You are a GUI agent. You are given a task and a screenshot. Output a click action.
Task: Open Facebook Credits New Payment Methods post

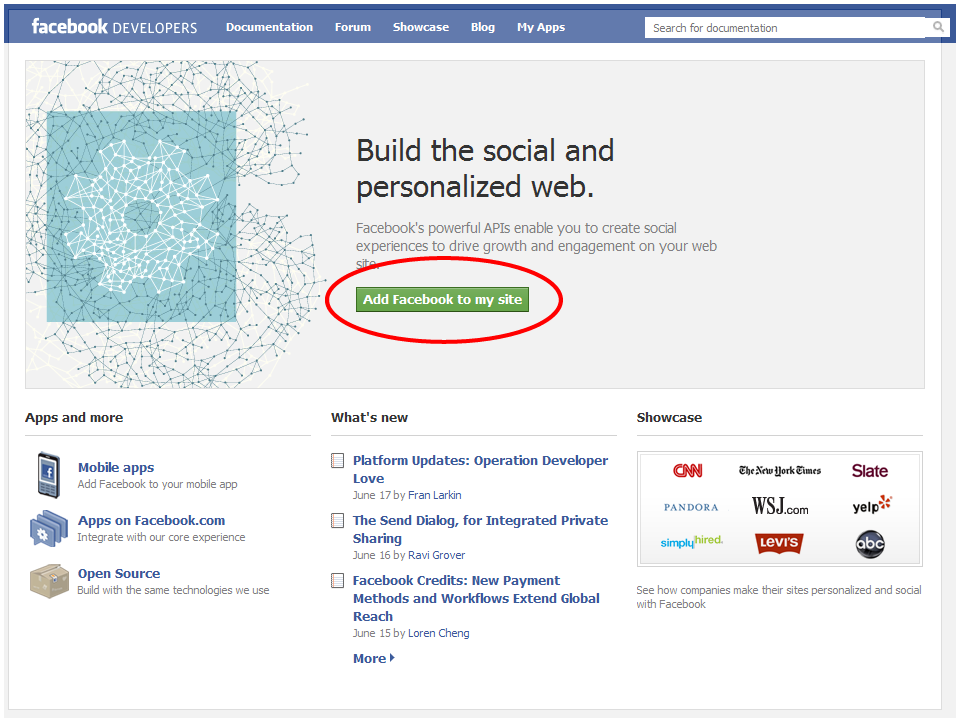pyautogui.click(x=476, y=598)
